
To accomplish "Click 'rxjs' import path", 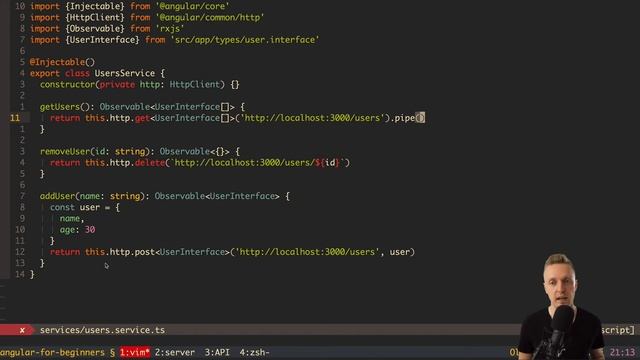I will (170, 29).
